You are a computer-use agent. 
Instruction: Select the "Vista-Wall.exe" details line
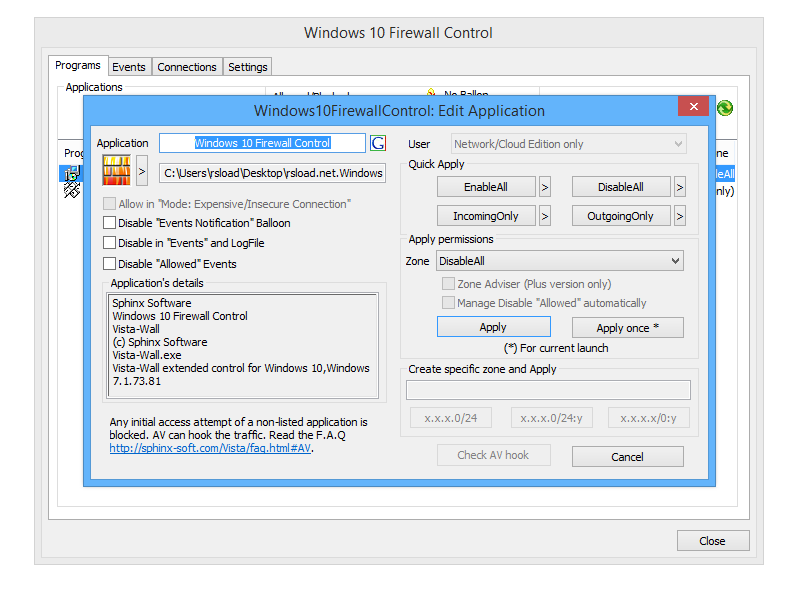pos(147,355)
